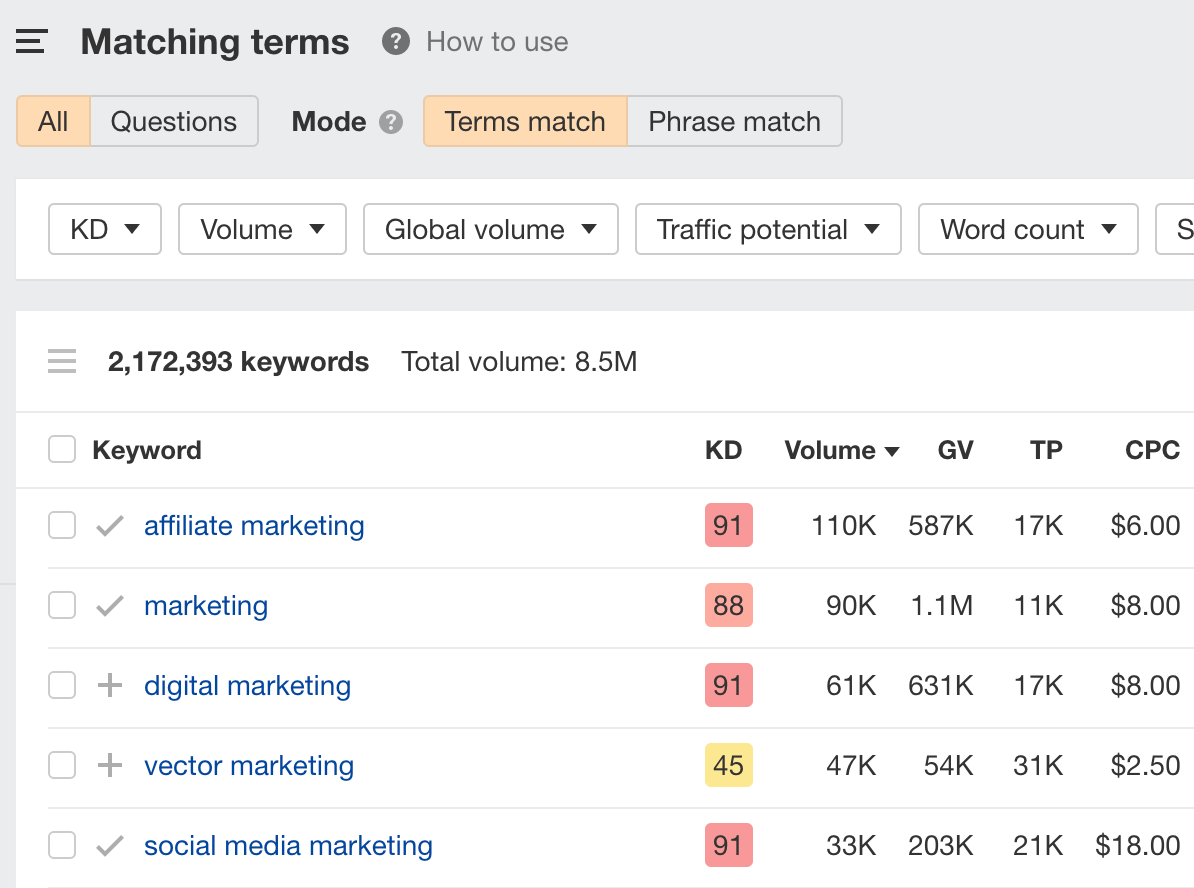Click the rows icon beside the keyword count

[x=62, y=361]
